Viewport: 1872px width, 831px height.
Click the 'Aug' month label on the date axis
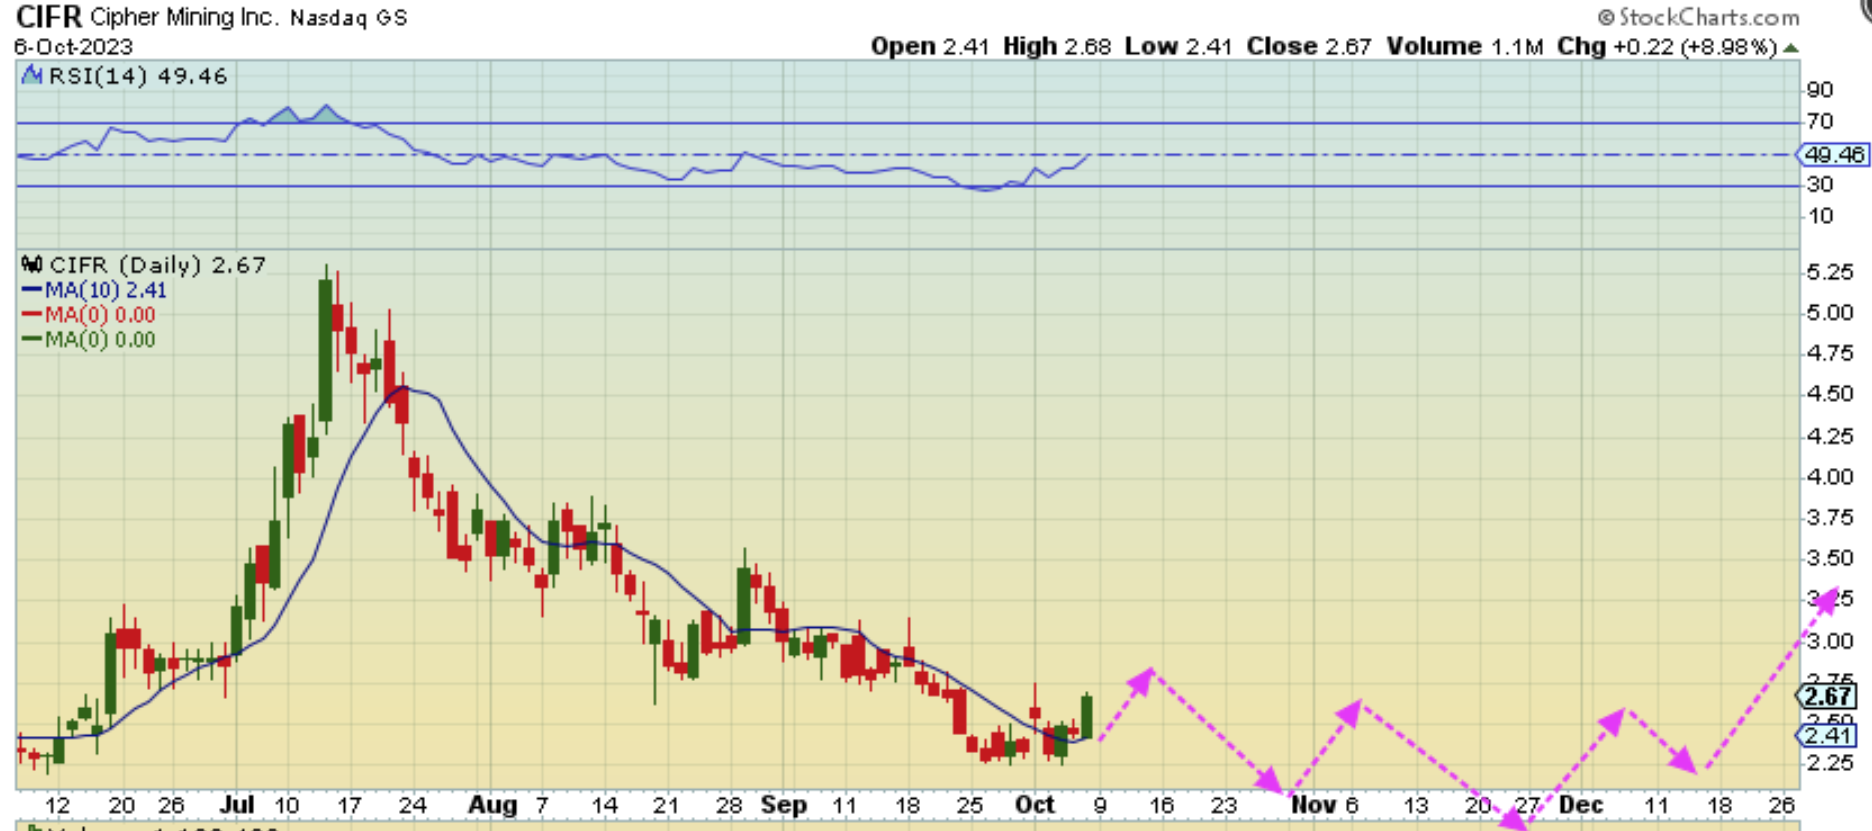(493, 805)
